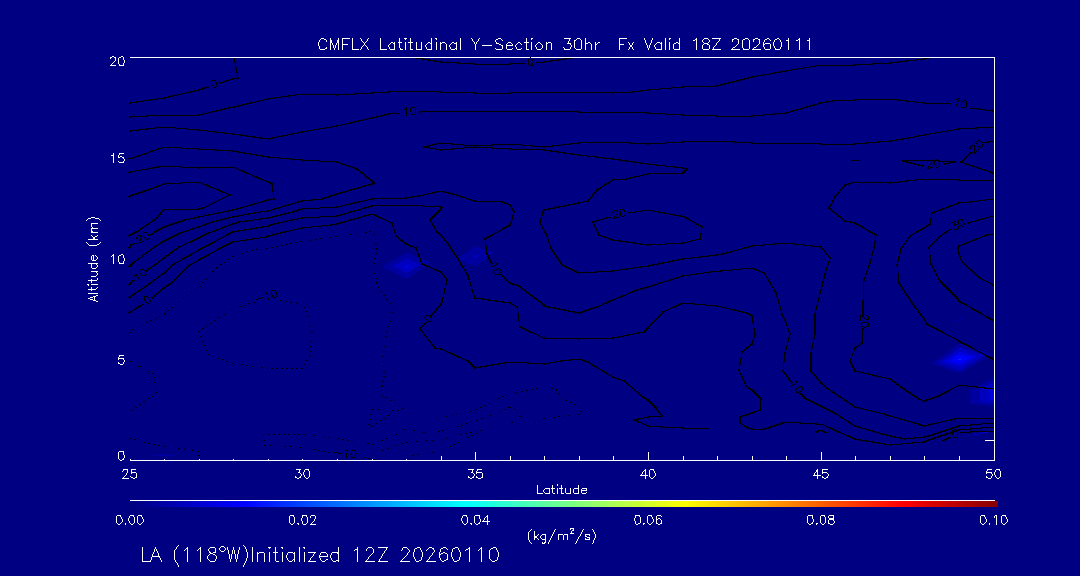Select the altitude axis tick label 20
The image size is (1080, 576).
[x=116, y=60]
